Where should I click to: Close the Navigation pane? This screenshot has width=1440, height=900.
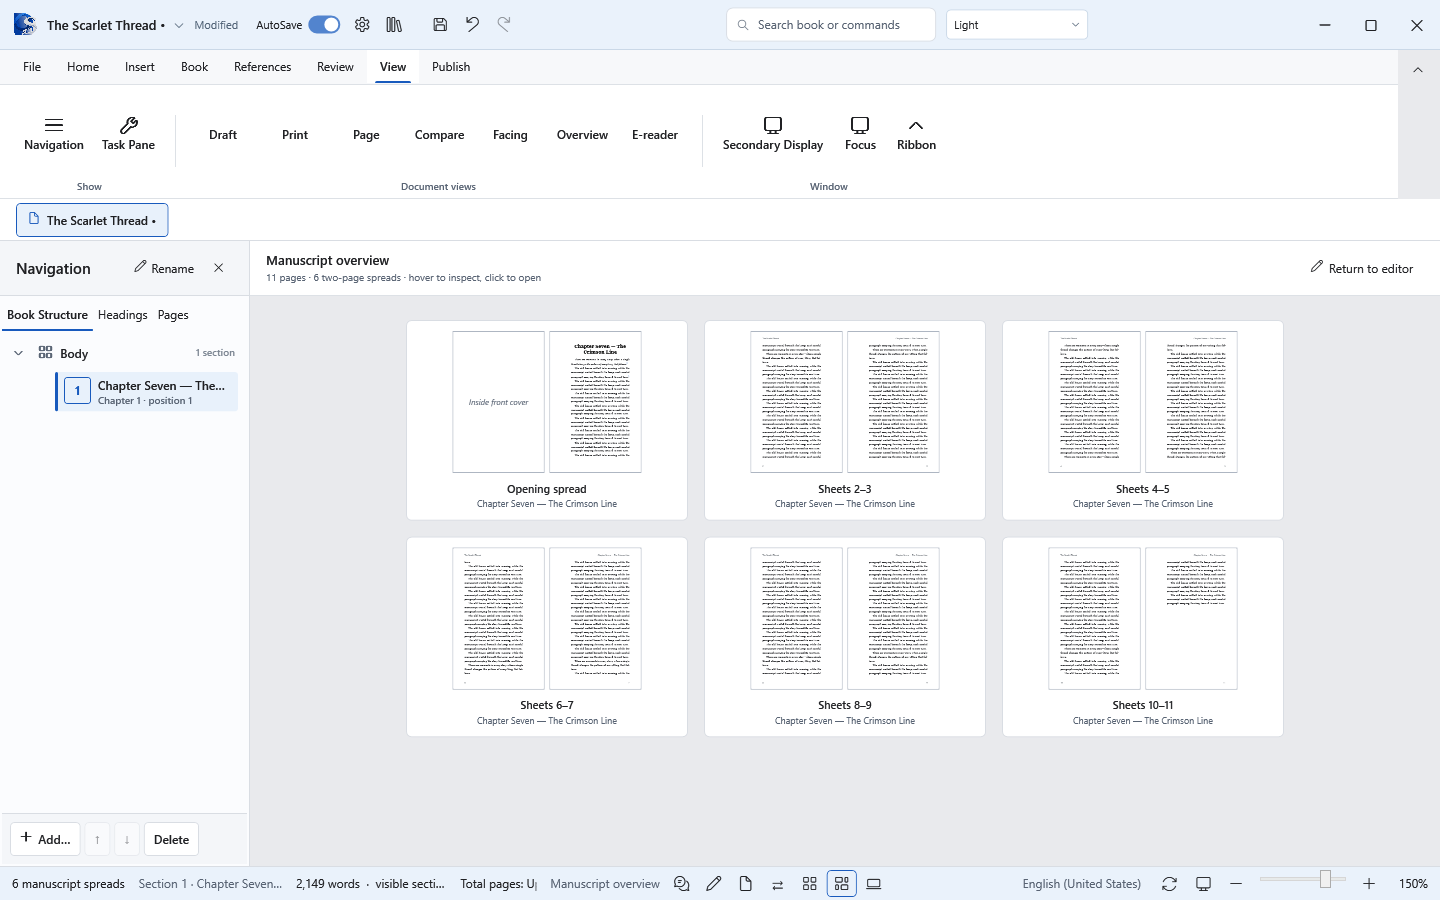point(219,268)
